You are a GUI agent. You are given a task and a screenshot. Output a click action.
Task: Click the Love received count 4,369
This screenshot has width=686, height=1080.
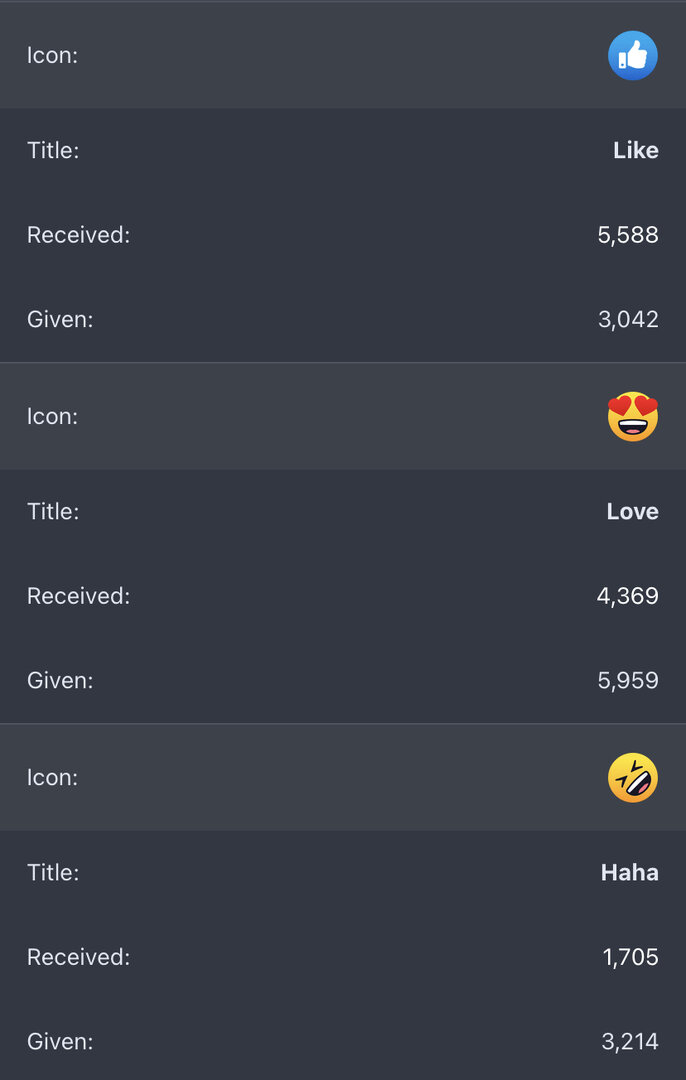(x=627, y=596)
